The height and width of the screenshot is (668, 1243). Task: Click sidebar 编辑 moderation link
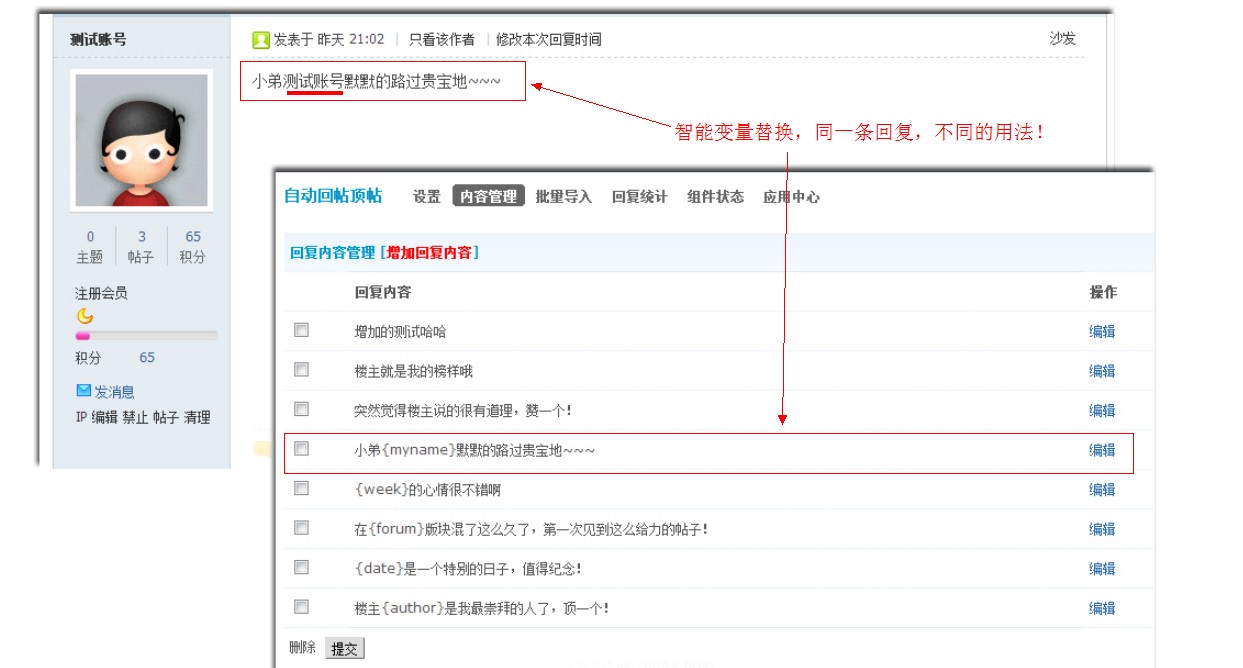[x=105, y=417]
